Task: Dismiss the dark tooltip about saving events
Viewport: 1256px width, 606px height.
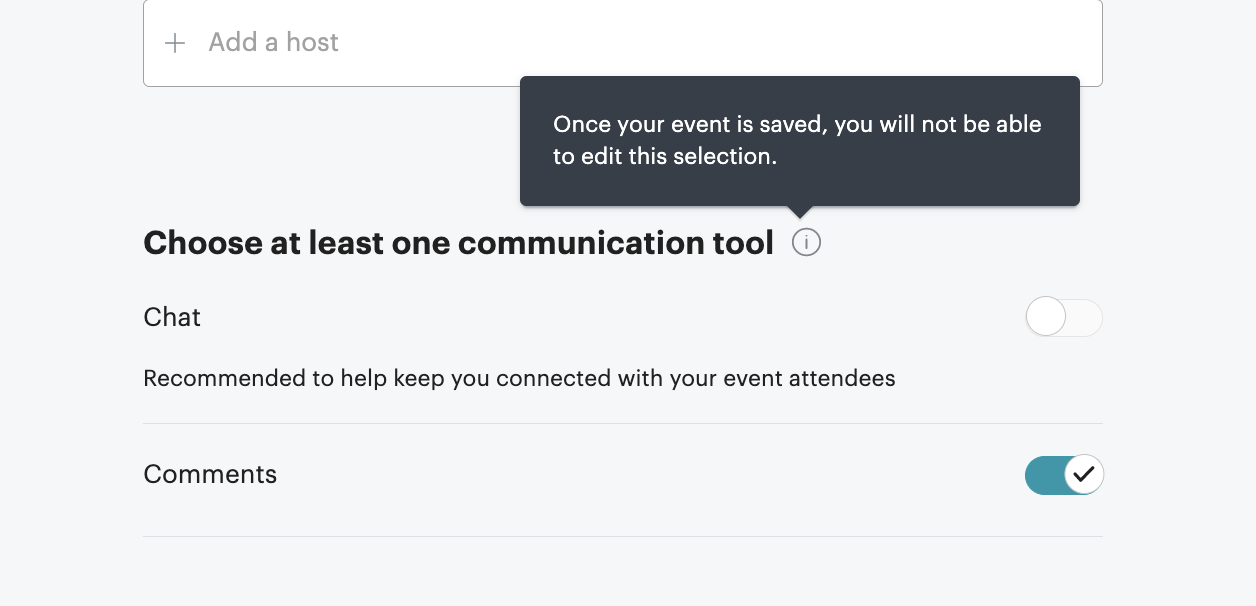Action: pyautogui.click(x=799, y=140)
